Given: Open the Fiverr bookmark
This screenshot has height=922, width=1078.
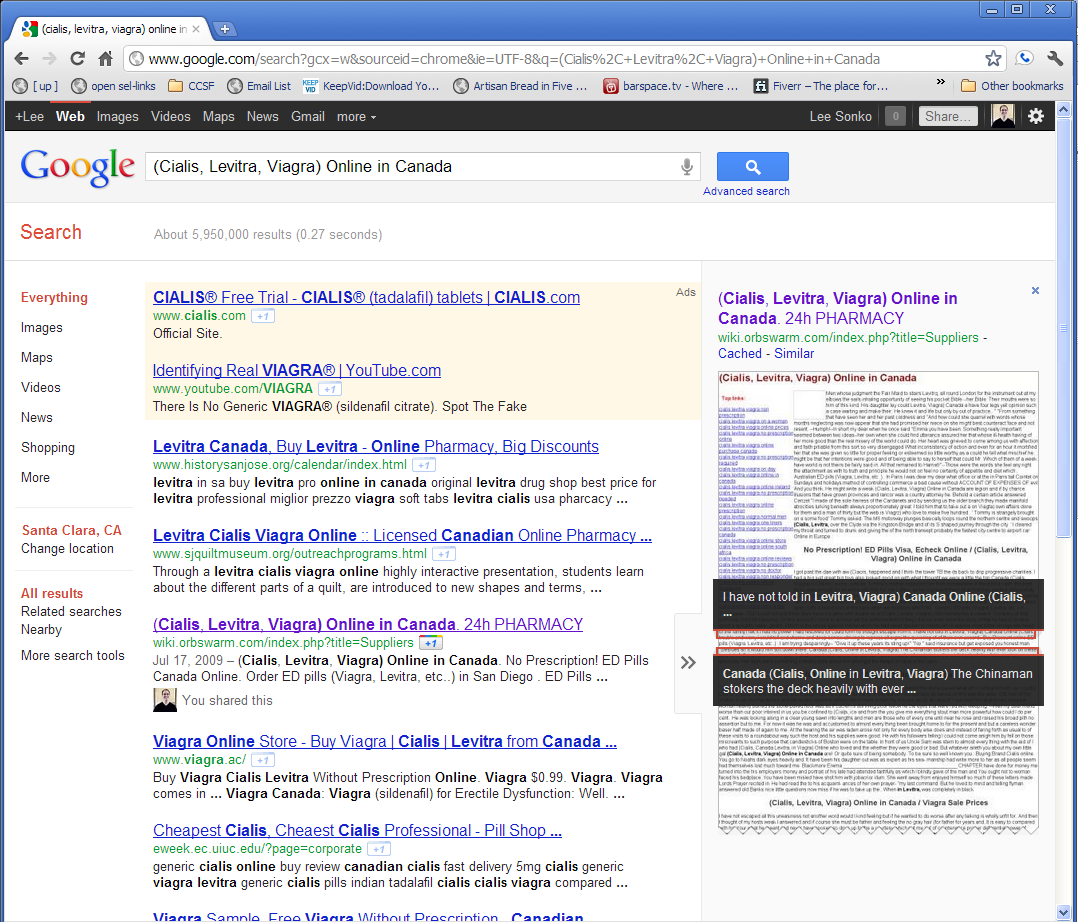Looking at the screenshot, I should pyautogui.click(x=821, y=86).
